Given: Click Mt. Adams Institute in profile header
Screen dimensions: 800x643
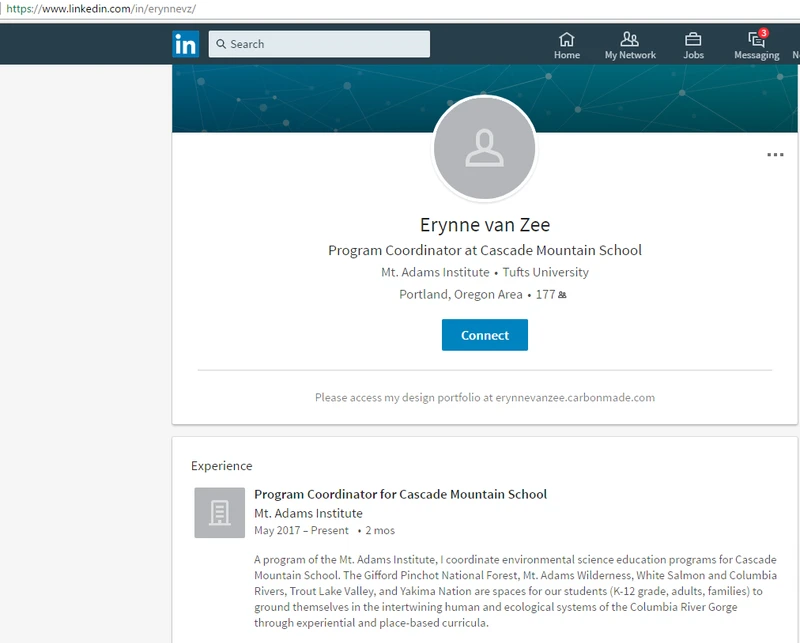Looking at the screenshot, I should coord(435,272).
